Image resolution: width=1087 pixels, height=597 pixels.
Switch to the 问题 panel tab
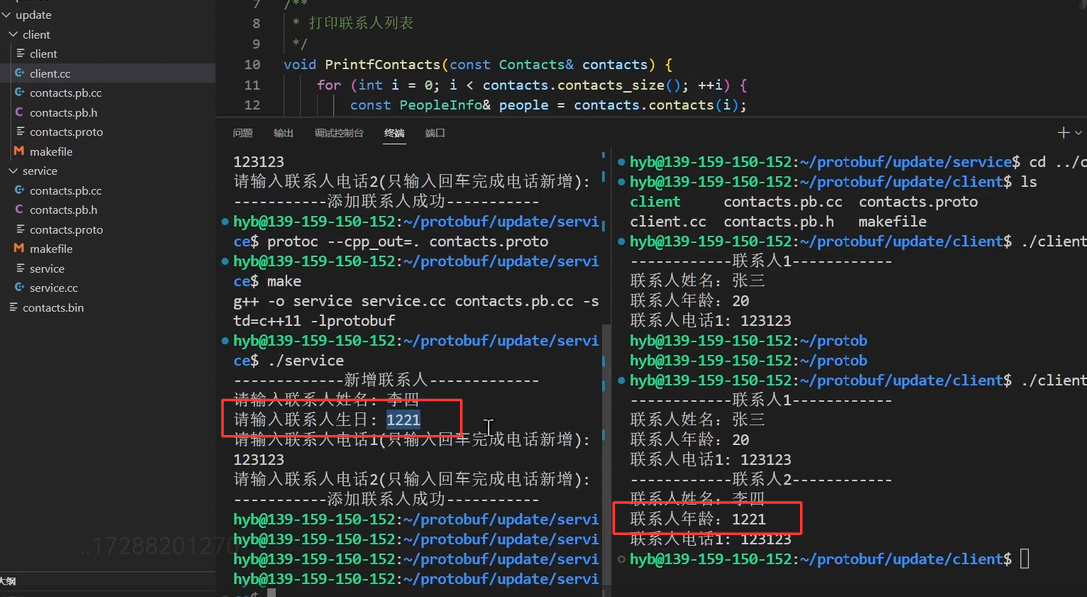coord(243,133)
